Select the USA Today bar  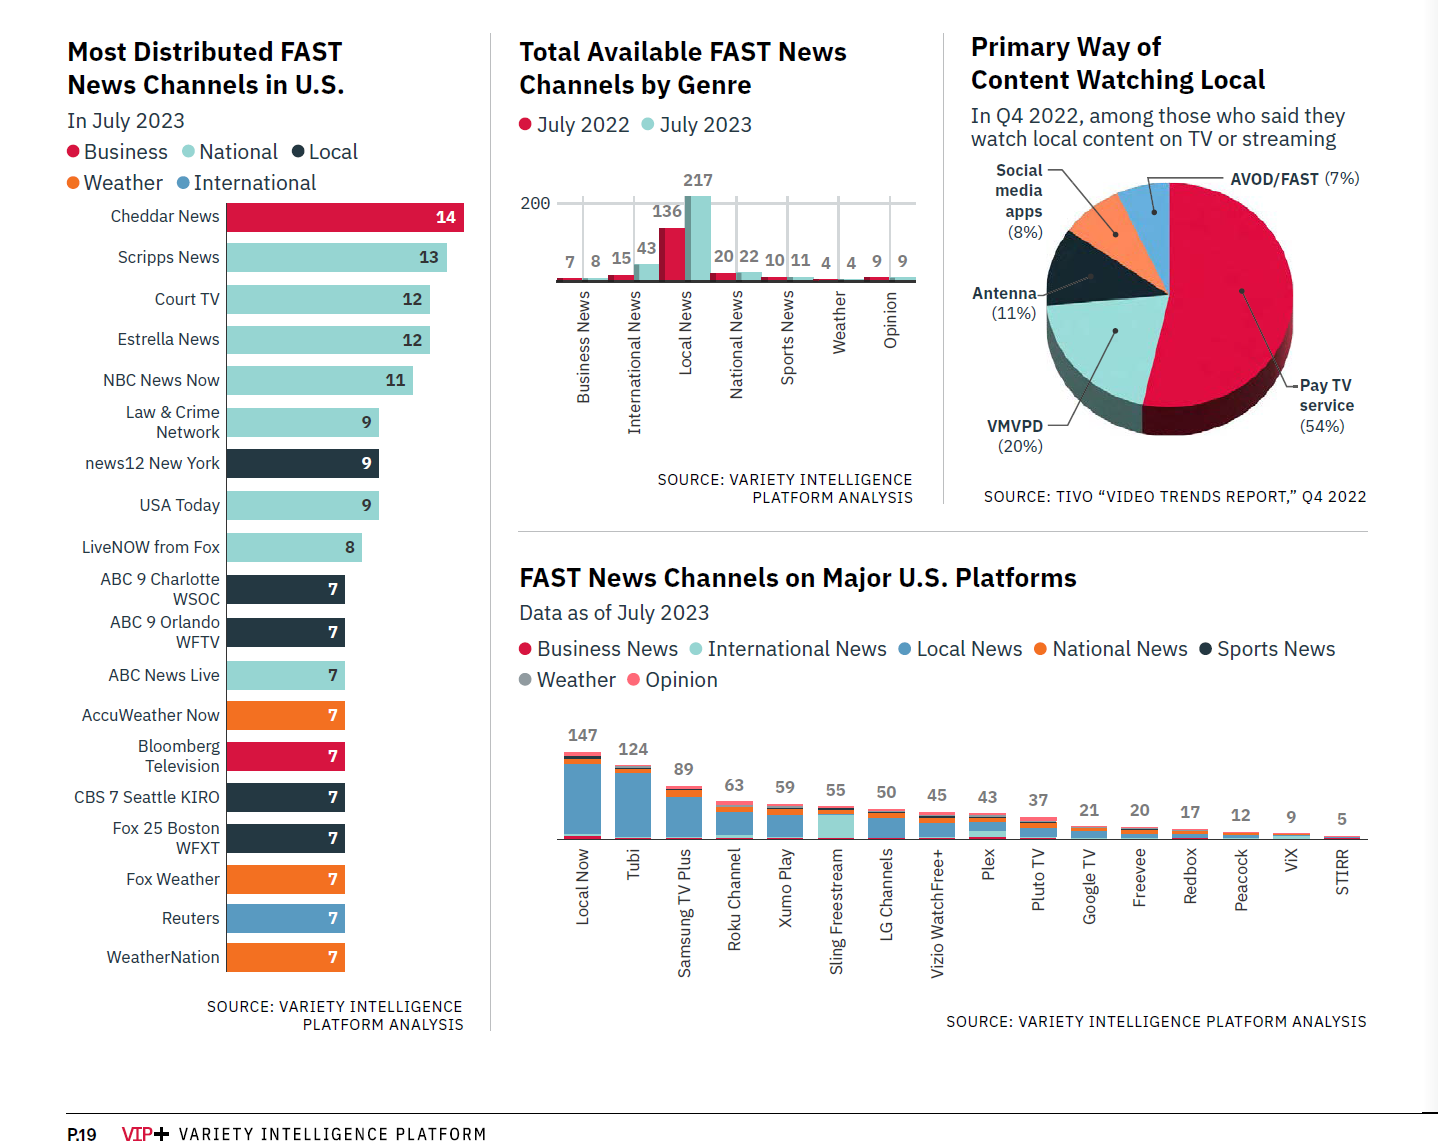303,505
